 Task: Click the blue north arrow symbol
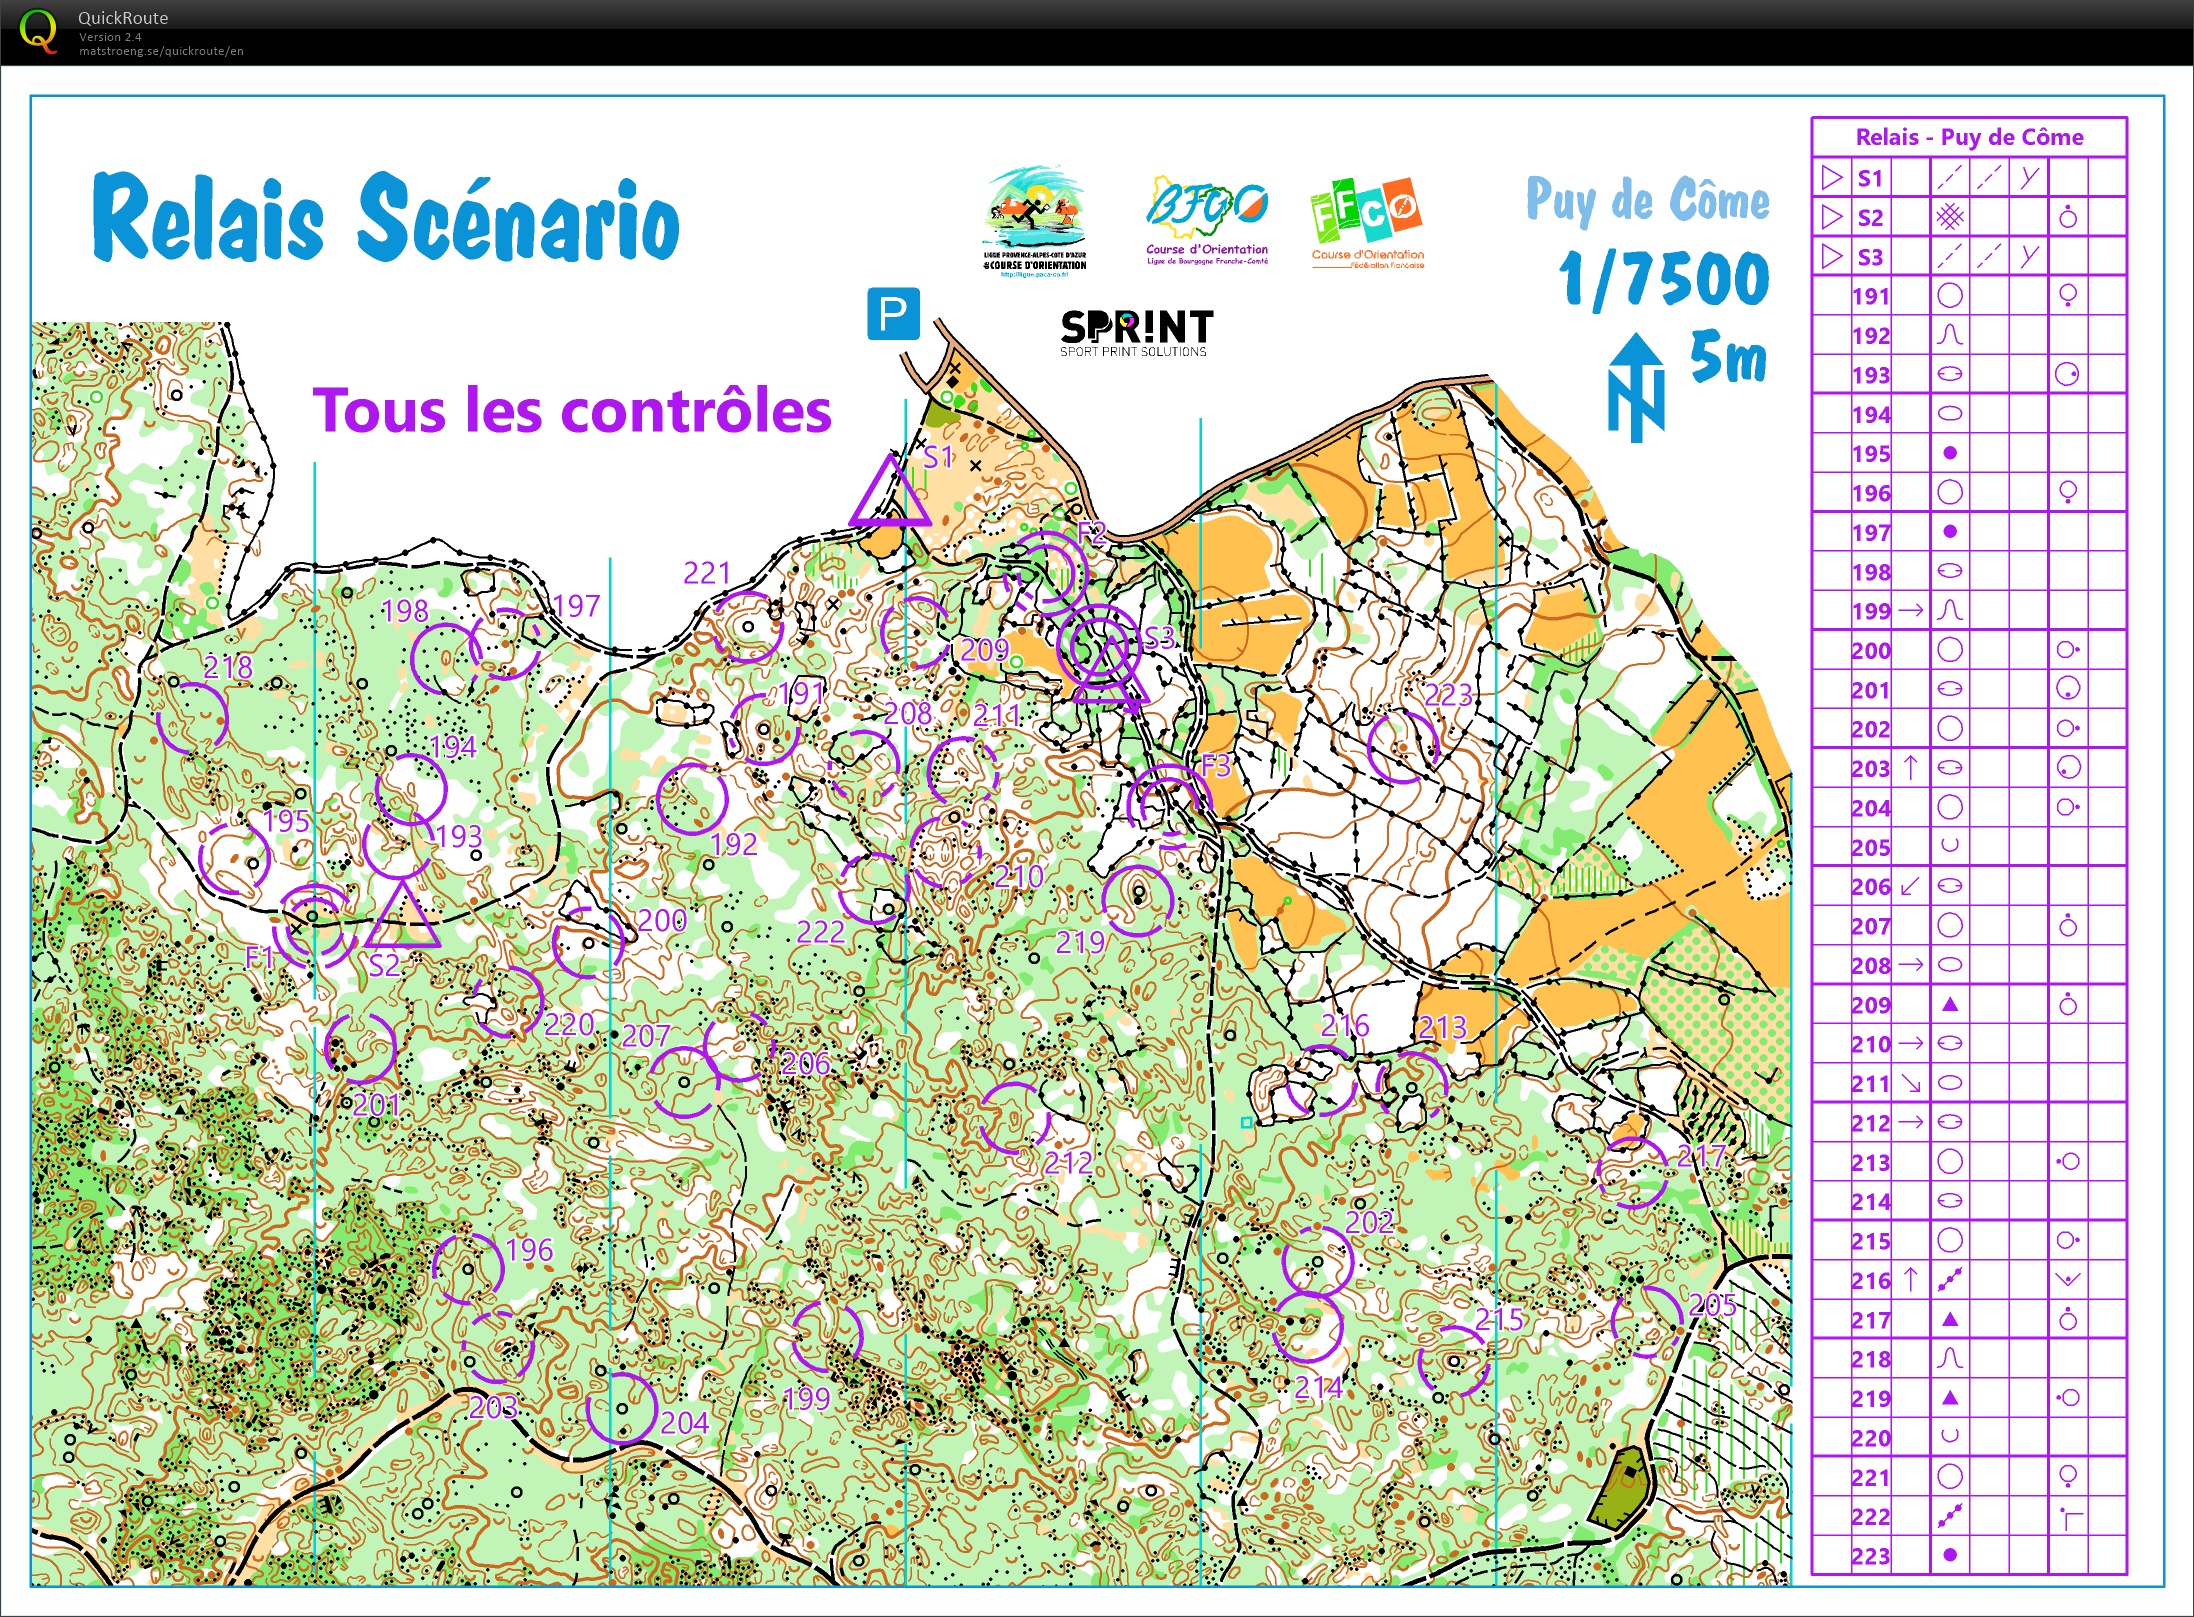tap(1636, 388)
